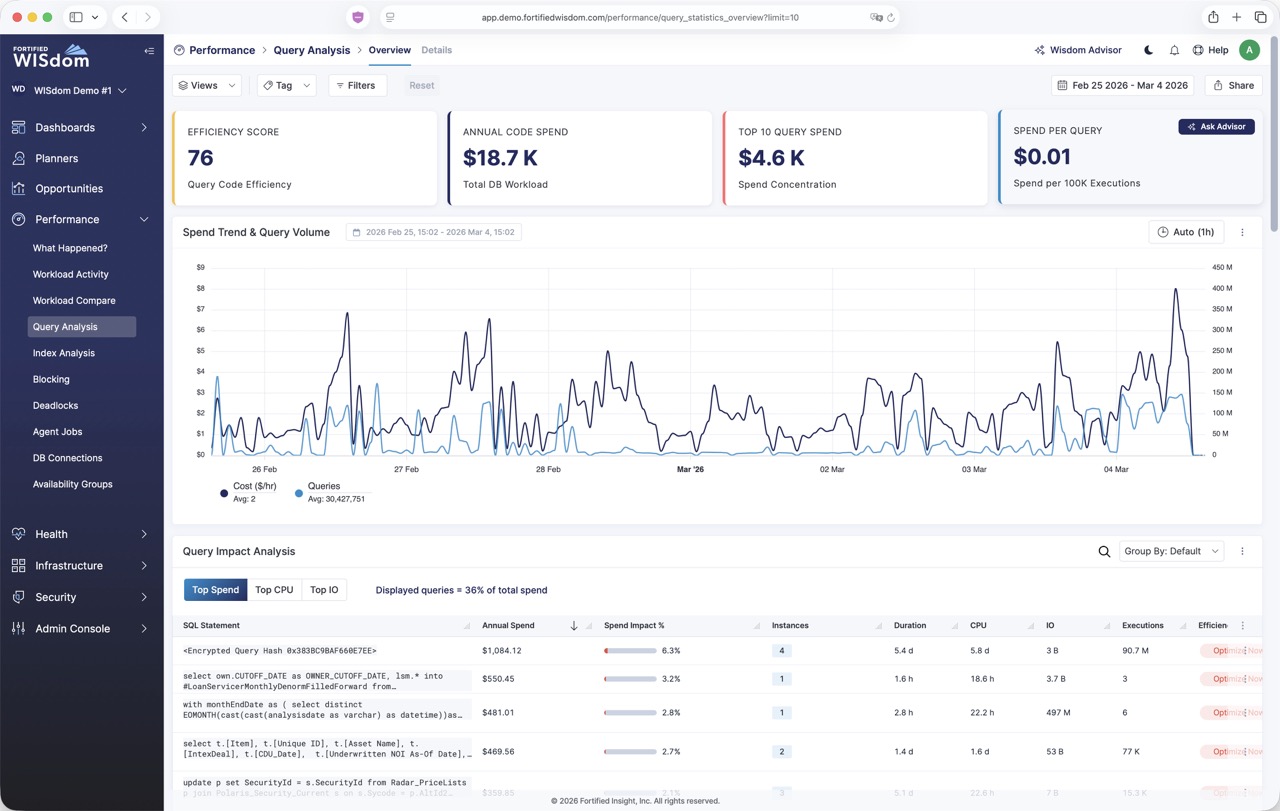Collapse the sidebar using the collapse icon

pos(149,51)
